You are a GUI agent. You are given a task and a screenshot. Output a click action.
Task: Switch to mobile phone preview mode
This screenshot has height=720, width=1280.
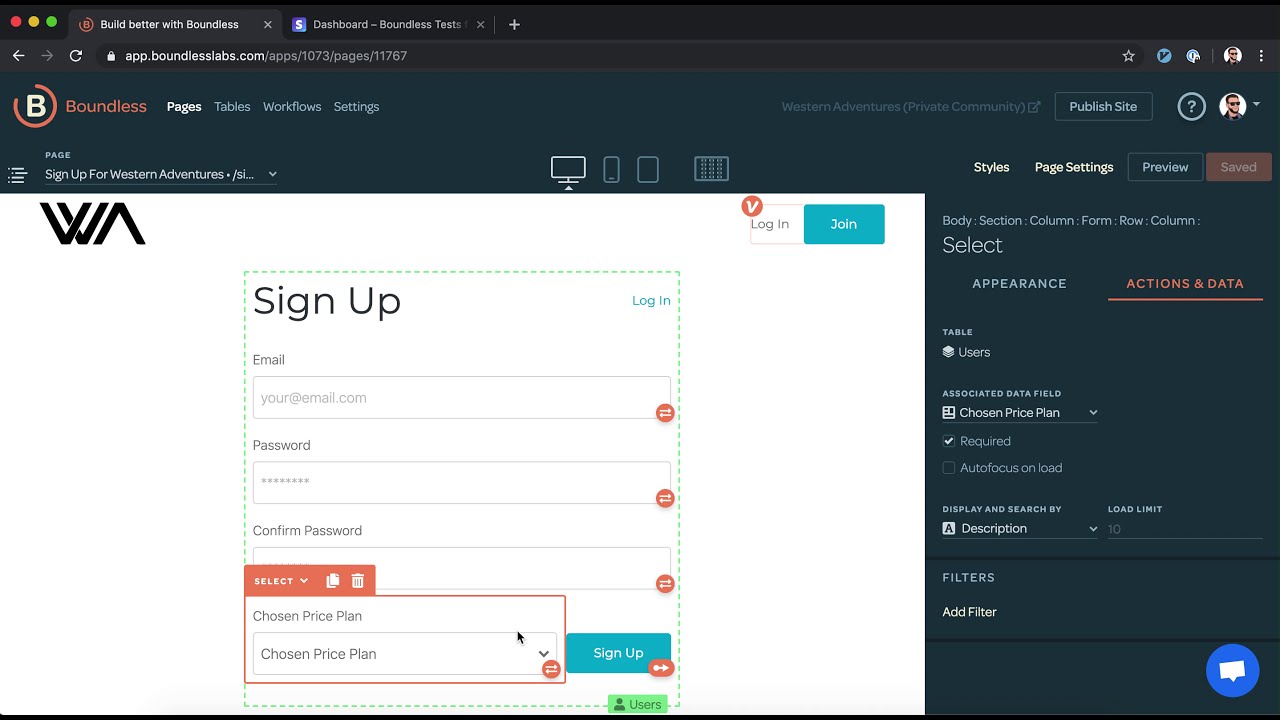point(611,170)
